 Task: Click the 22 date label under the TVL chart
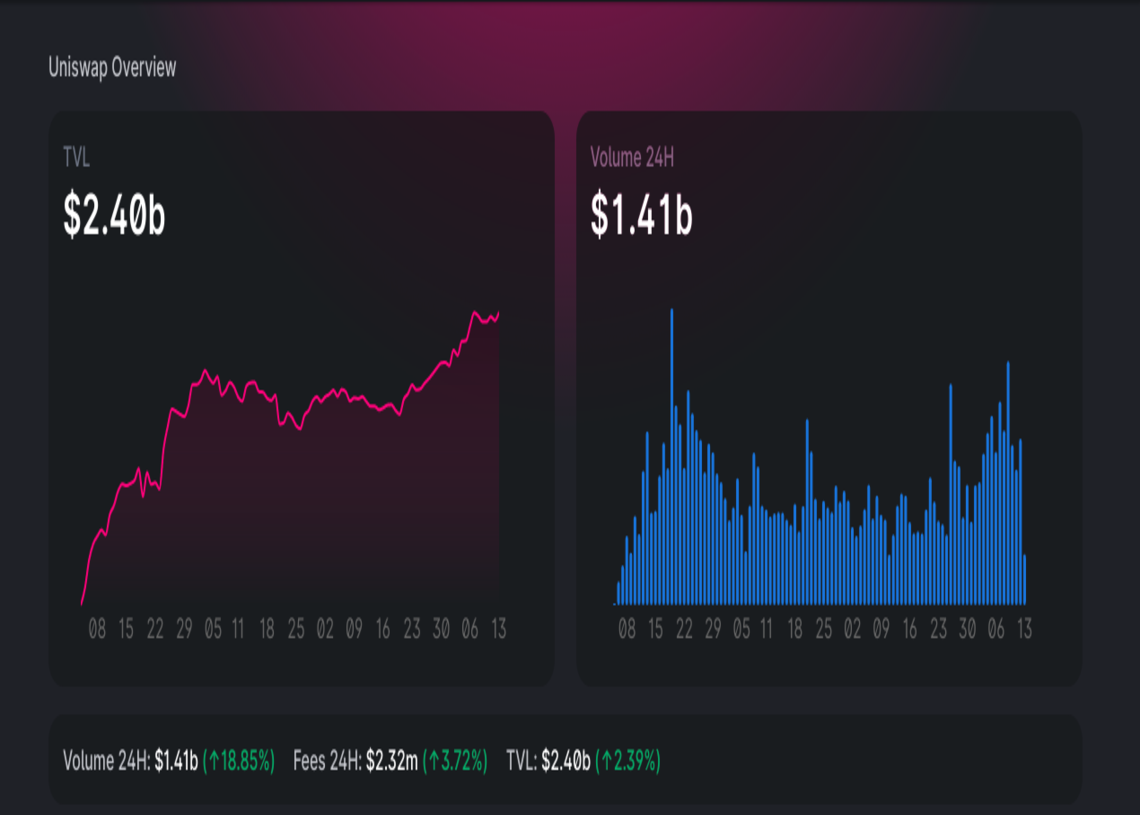pyautogui.click(x=155, y=629)
